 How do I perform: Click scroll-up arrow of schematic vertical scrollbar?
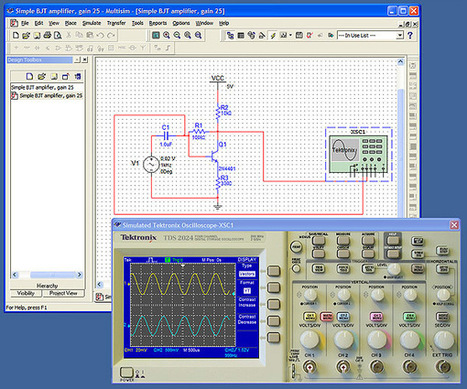point(400,61)
